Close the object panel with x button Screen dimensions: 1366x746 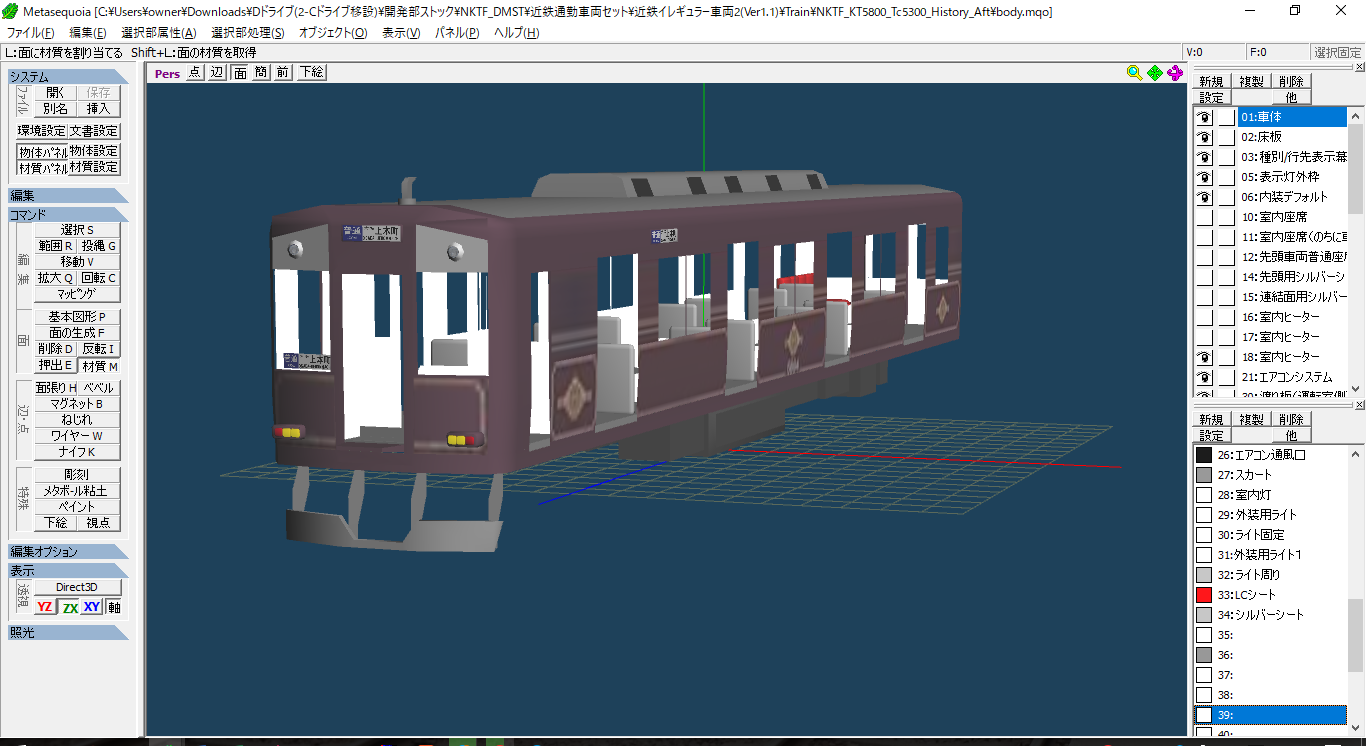pos(1359,68)
